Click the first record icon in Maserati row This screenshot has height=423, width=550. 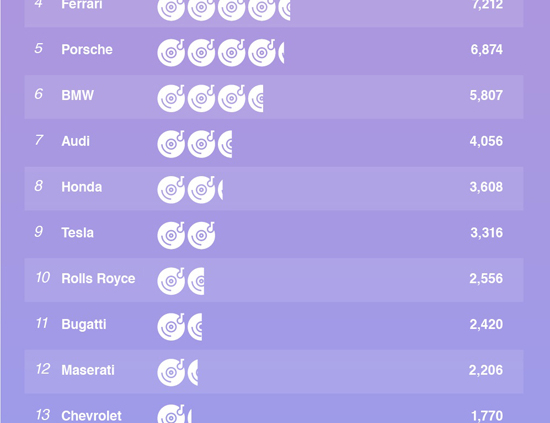(171, 372)
